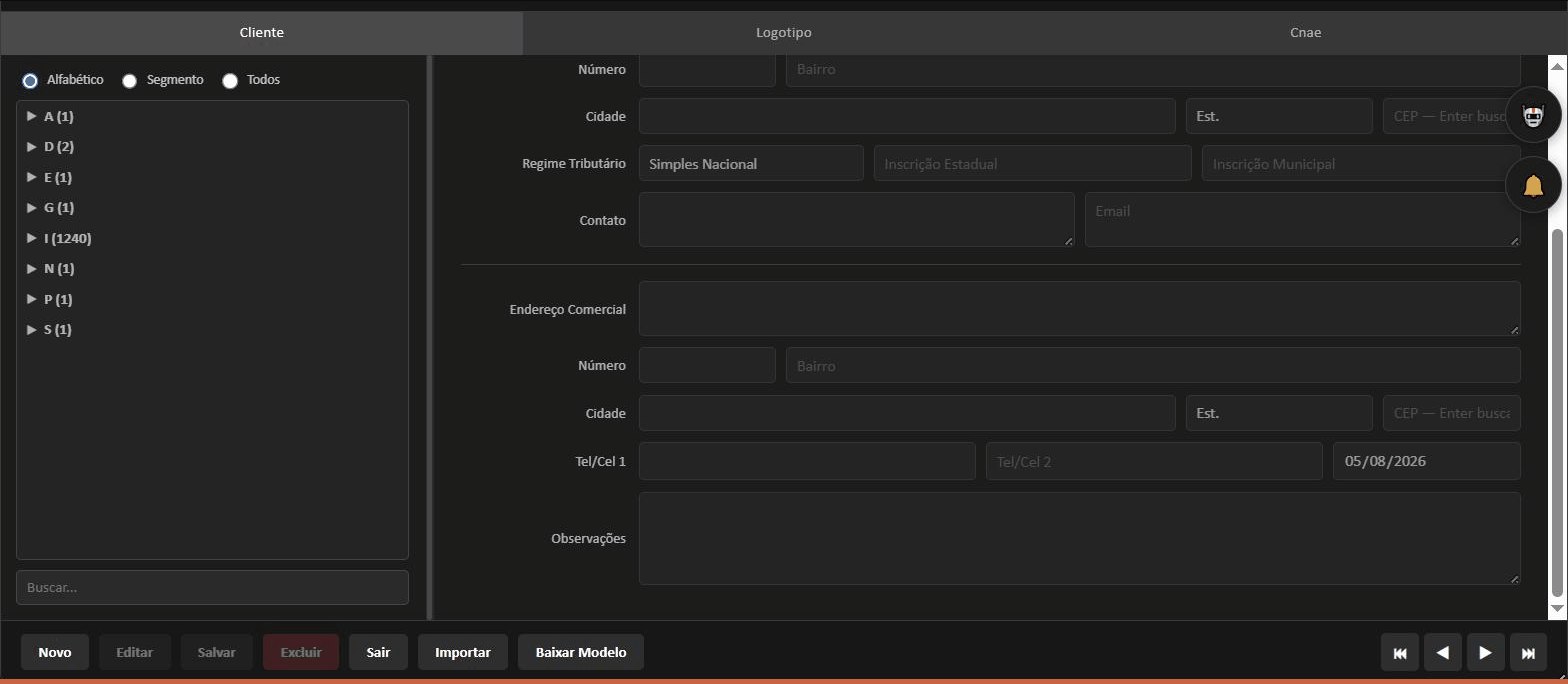Image resolution: width=1568 pixels, height=684 pixels.
Task: Click the Email text area
Action: (1303, 219)
